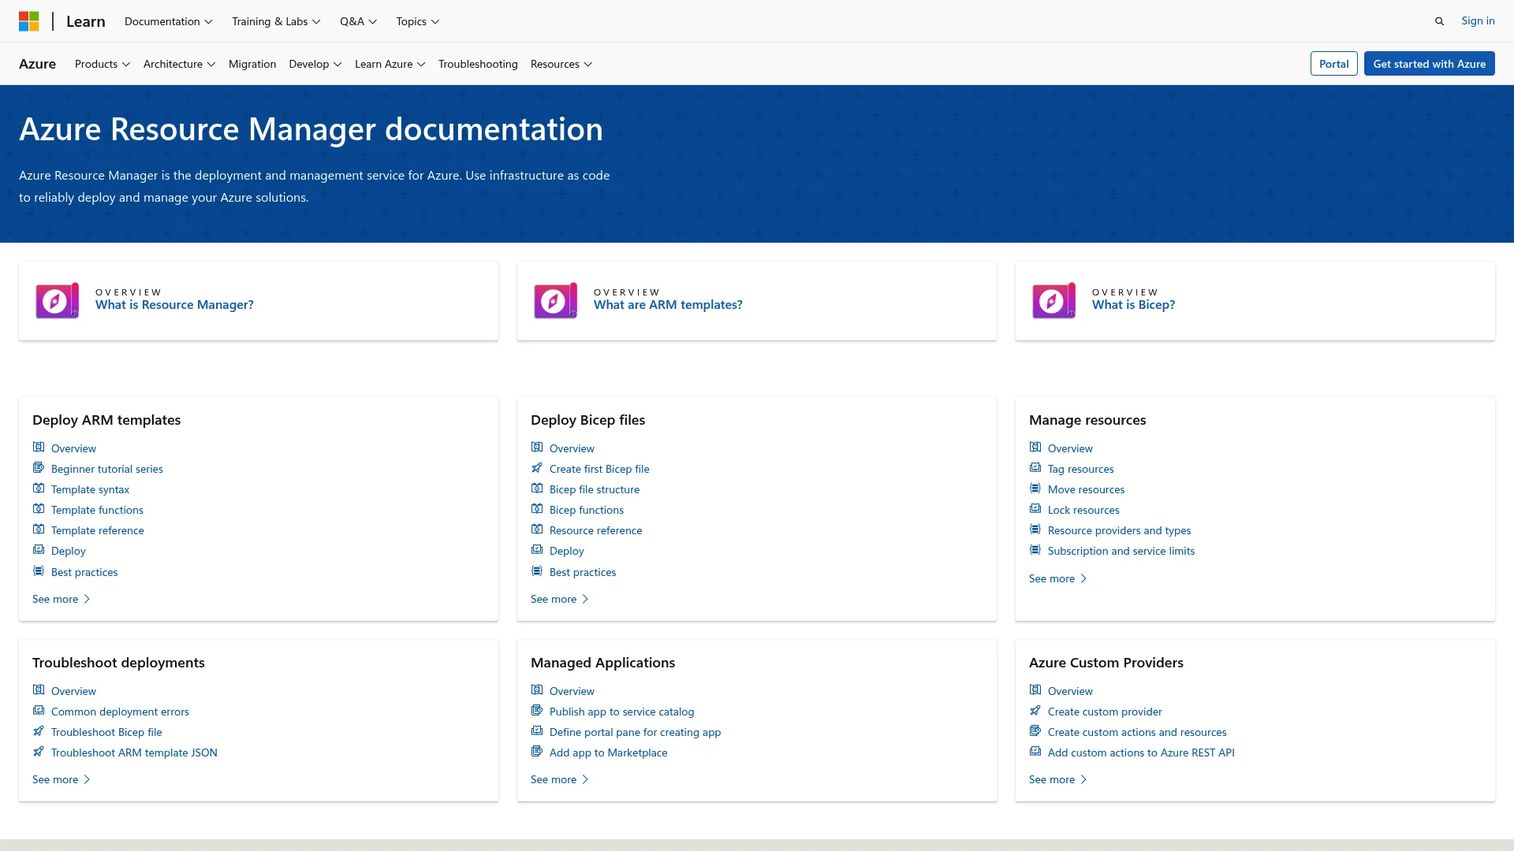Open the Troubleshoot ARM template JSON link
This screenshot has width=1514, height=851.
tap(134, 752)
